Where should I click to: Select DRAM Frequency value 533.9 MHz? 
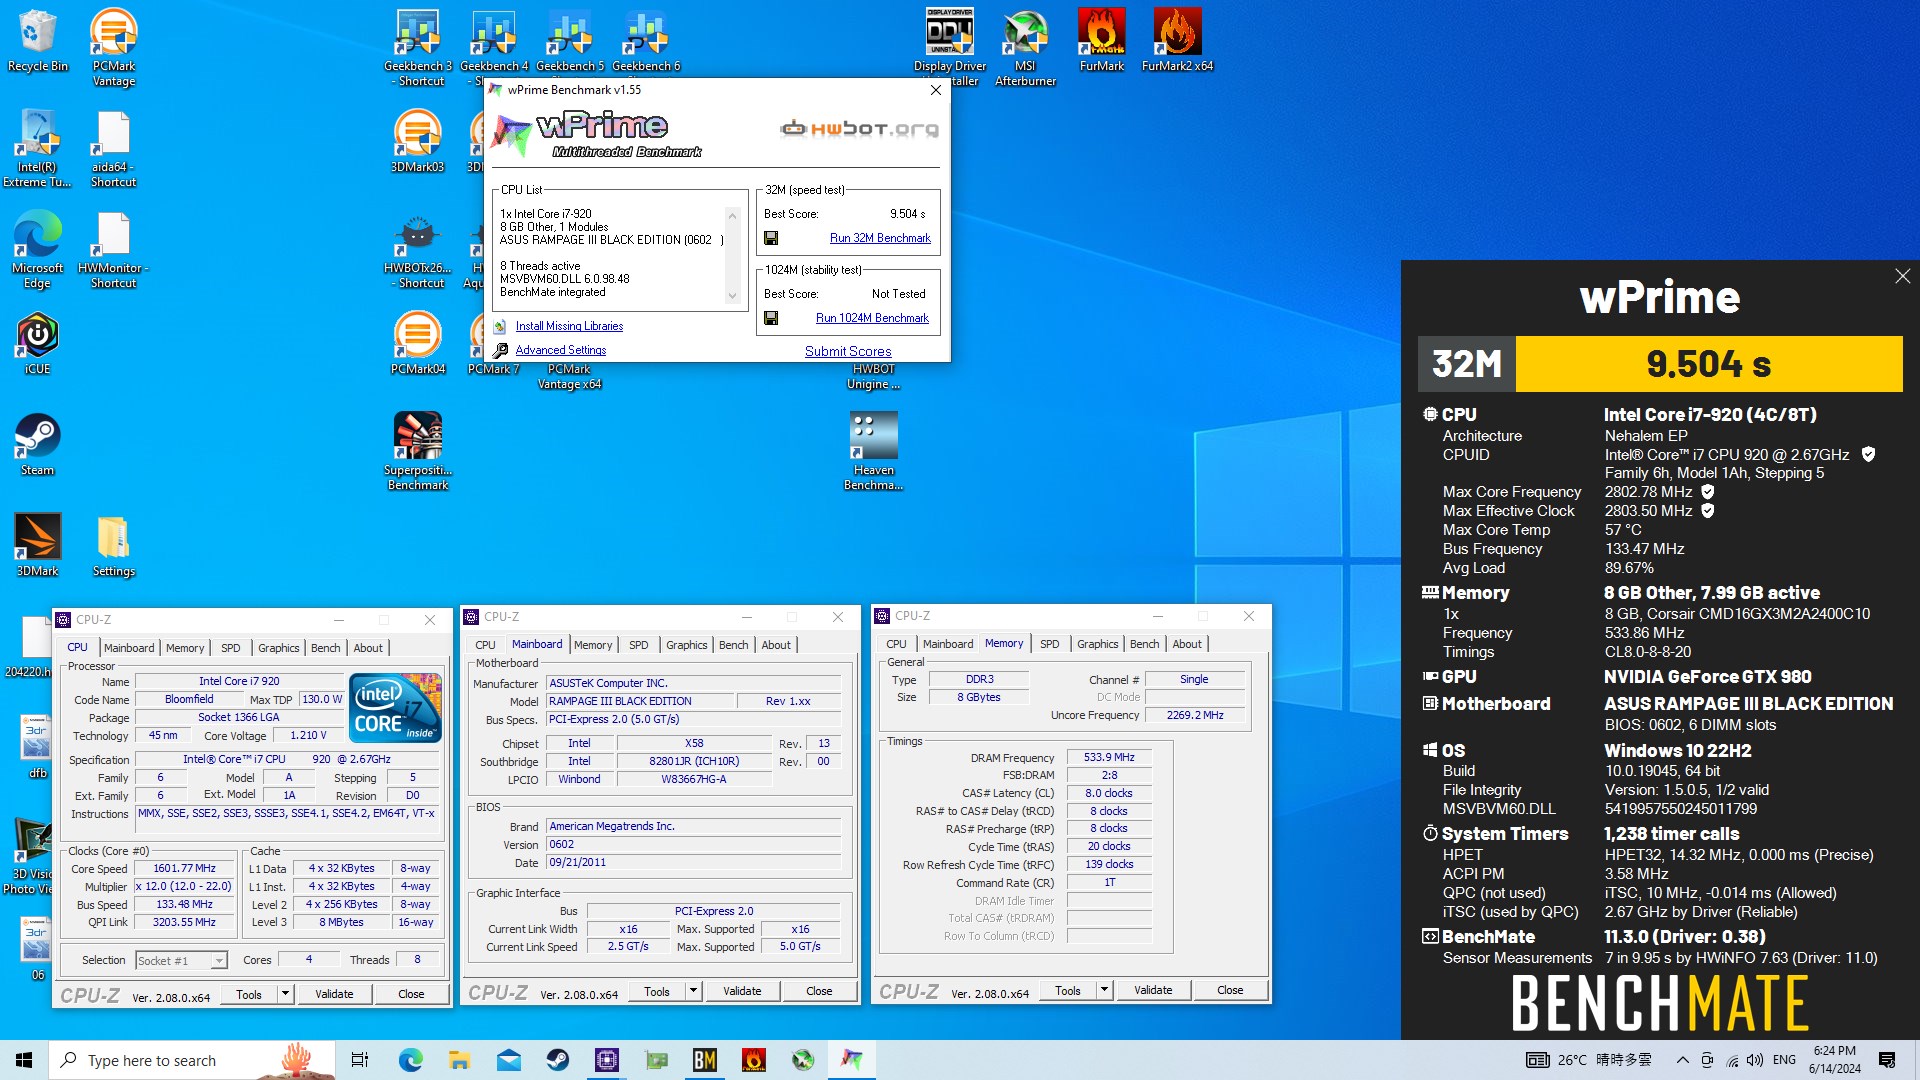point(1109,757)
